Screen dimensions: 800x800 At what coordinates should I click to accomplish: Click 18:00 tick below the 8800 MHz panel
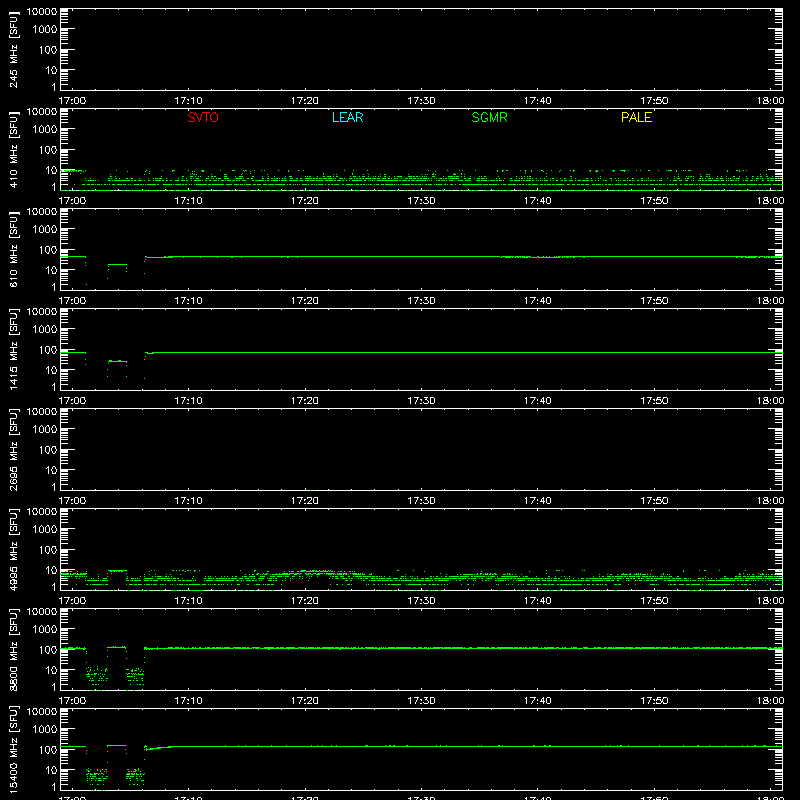770,701
